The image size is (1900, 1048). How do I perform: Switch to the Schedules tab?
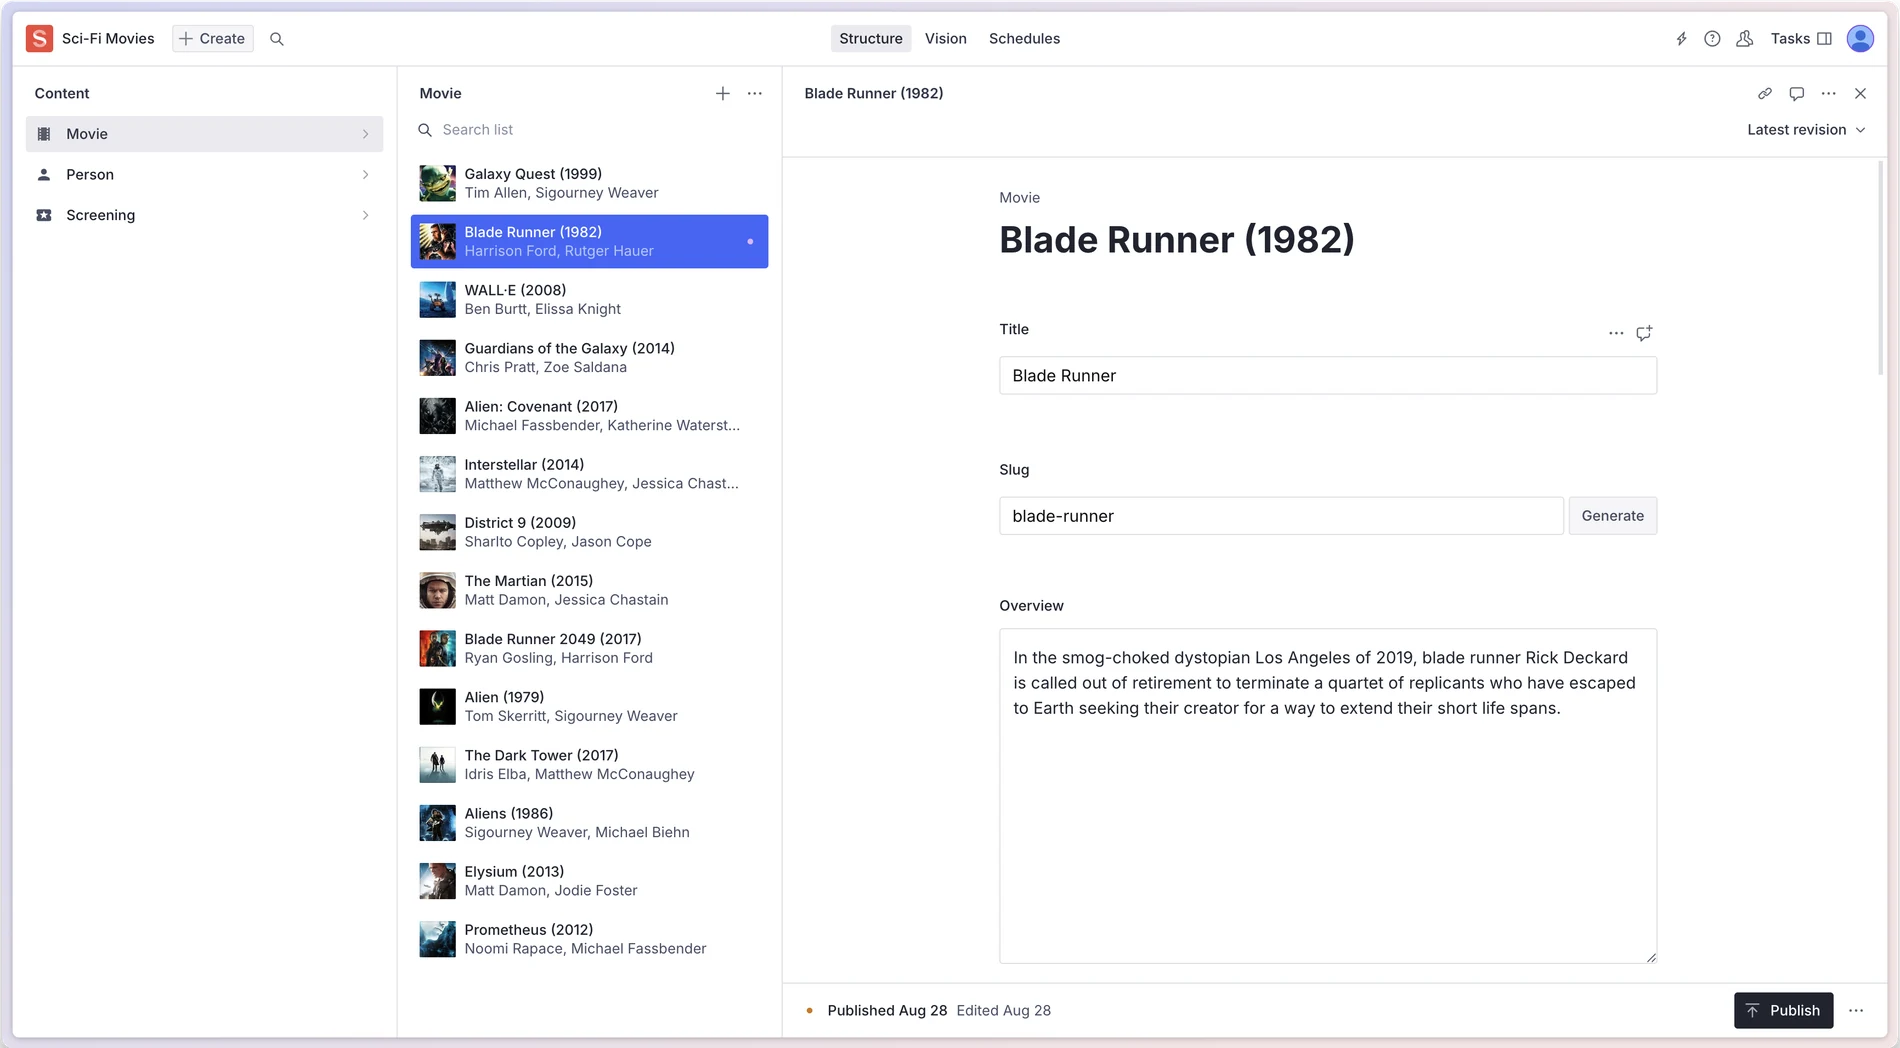pos(1024,39)
